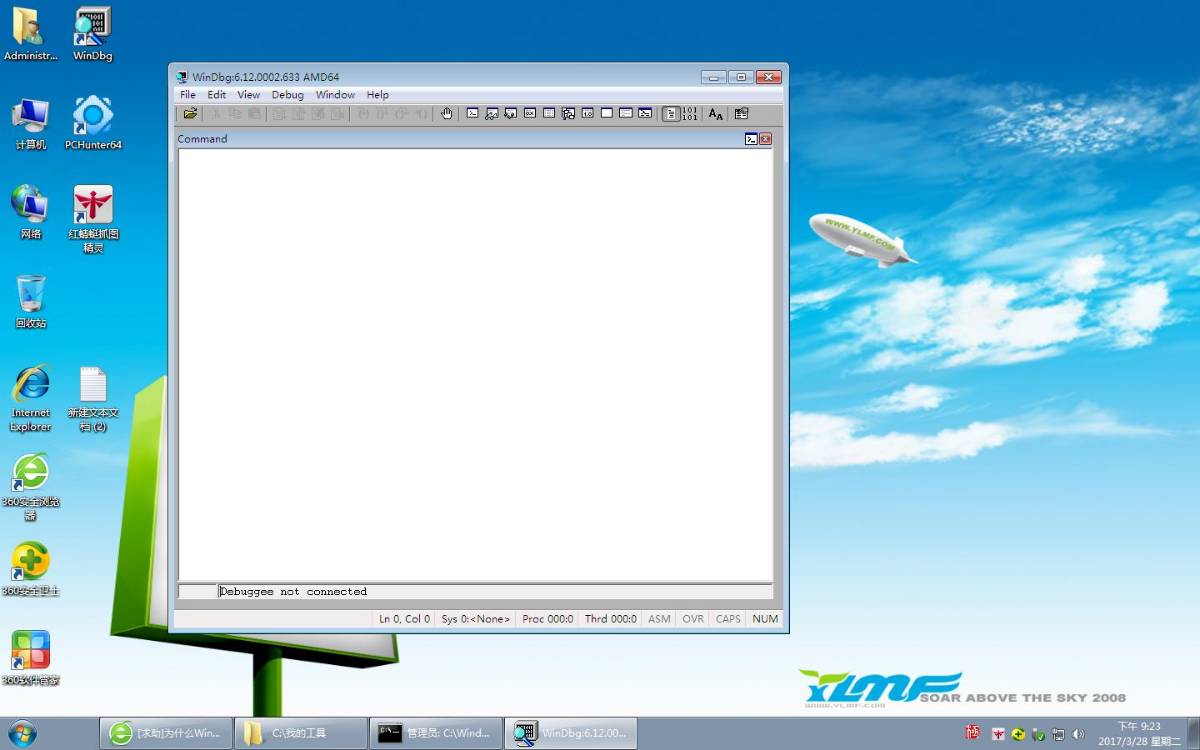Click the red input method tray icon
This screenshot has height=750, width=1200.
(972, 732)
